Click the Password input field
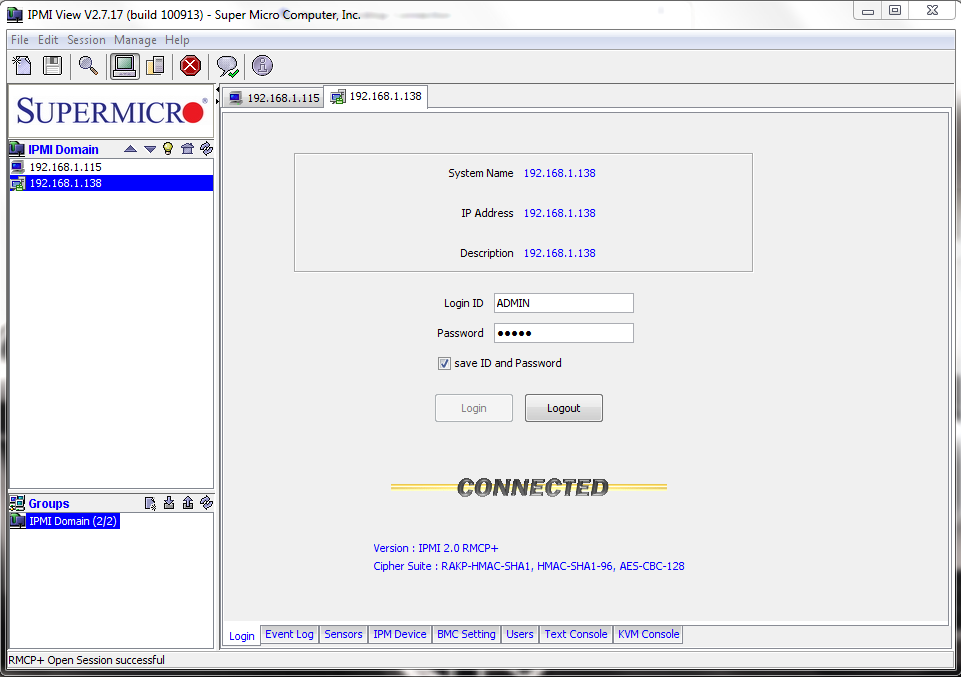Viewport: 961px width, 677px height. 563,333
